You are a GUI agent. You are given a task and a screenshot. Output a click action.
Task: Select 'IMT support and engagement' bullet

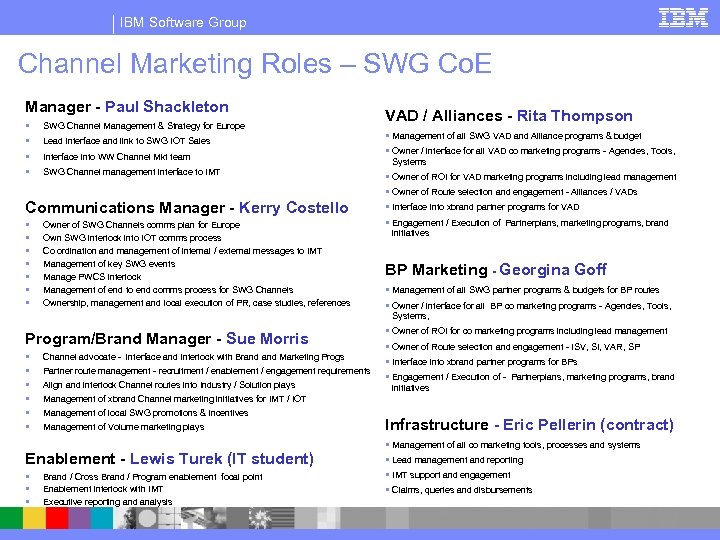pyautogui.click(x=451, y=475)
